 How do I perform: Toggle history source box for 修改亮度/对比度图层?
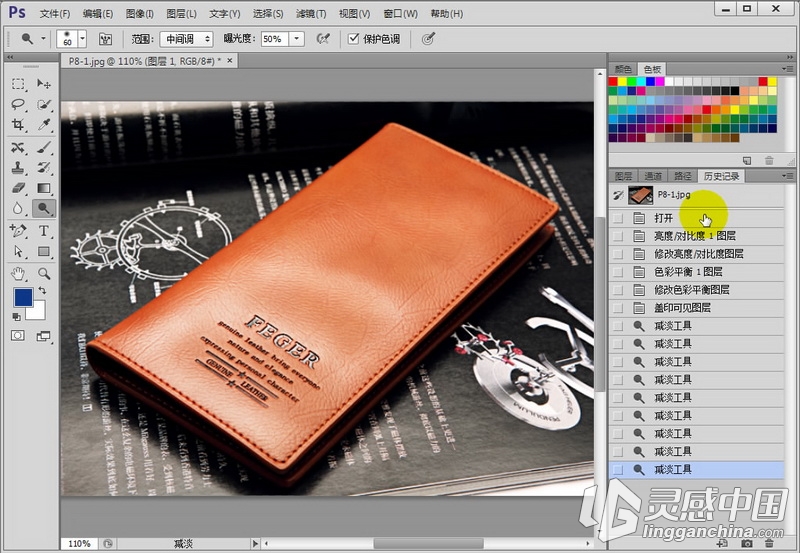pos(618,254)
